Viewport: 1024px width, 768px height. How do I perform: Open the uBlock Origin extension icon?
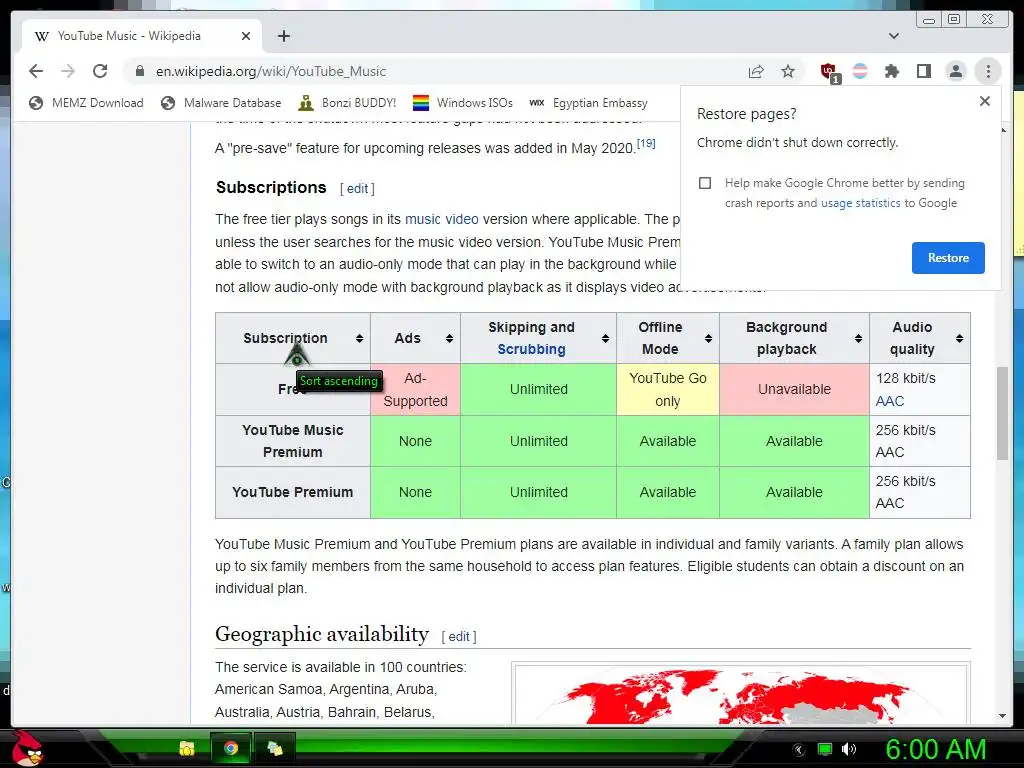(829, 72)
